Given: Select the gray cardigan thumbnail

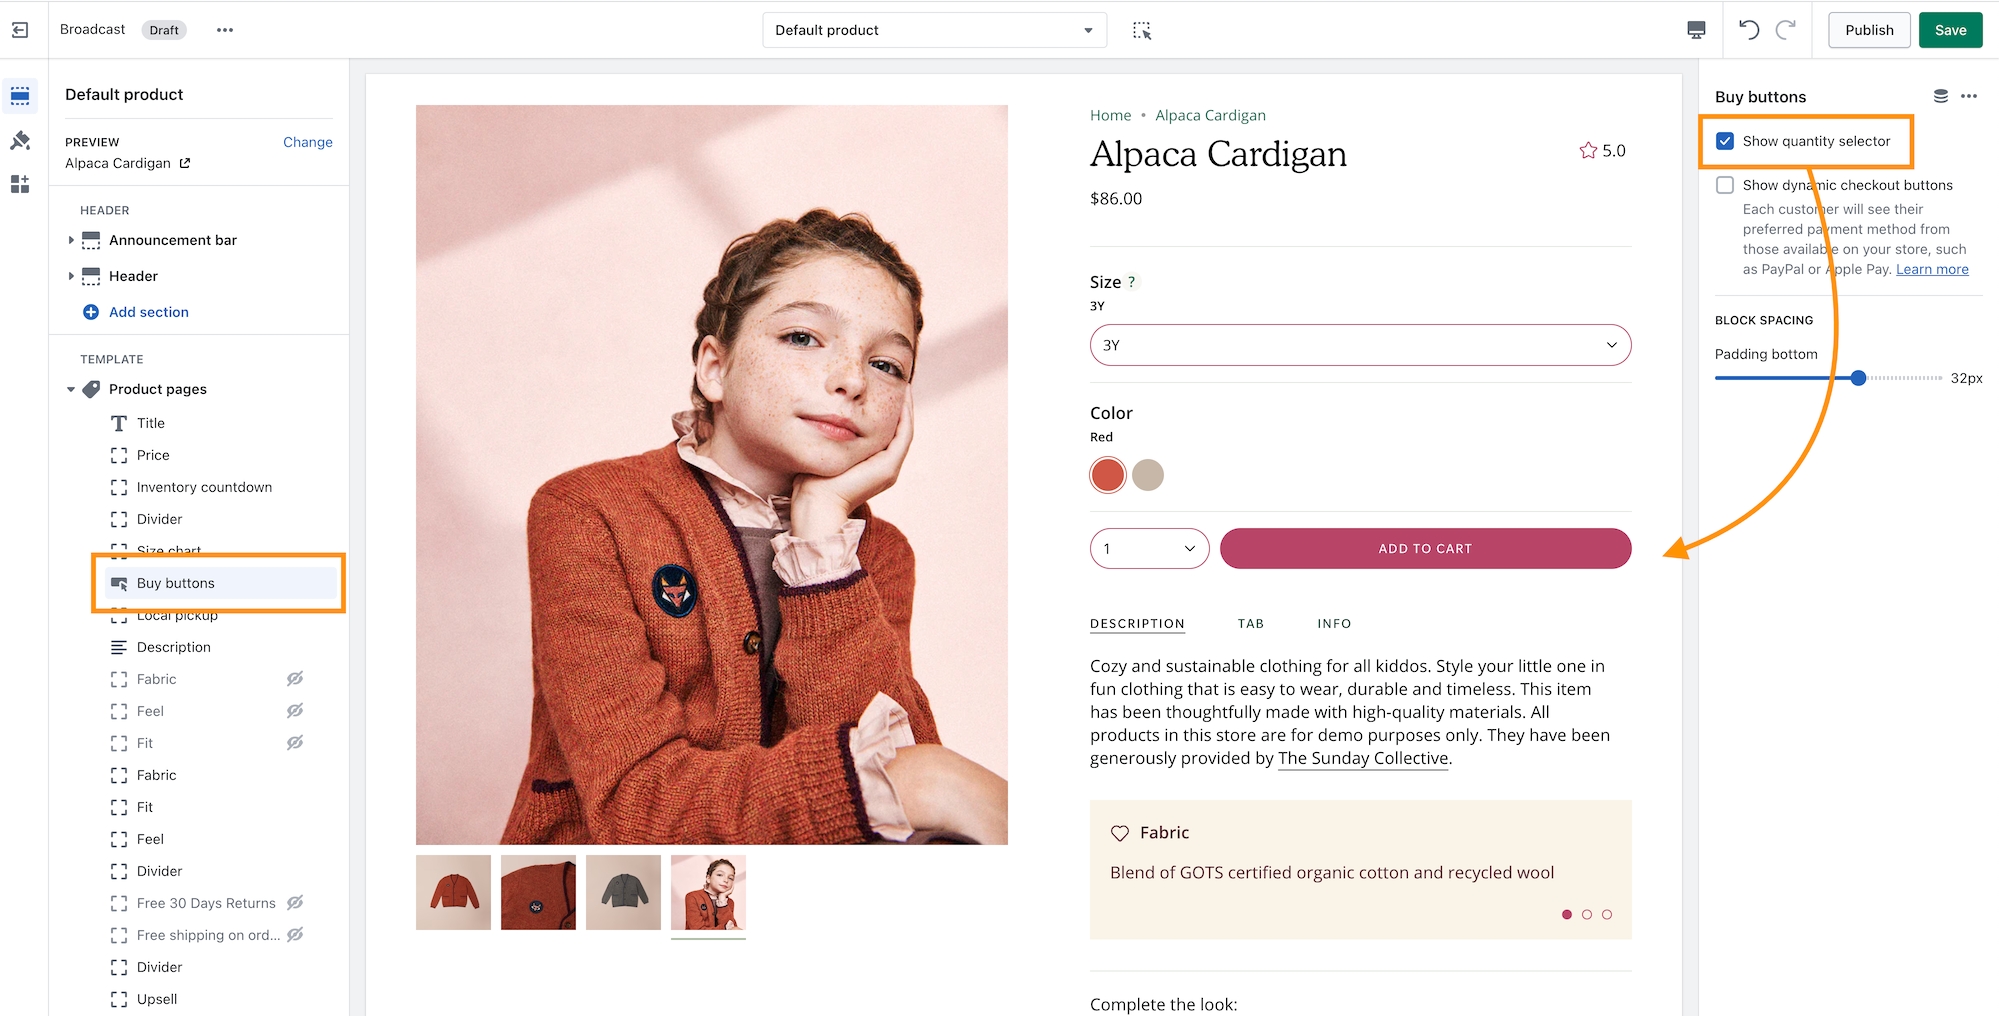Looking at the screenshot, I should coord(623,892).
